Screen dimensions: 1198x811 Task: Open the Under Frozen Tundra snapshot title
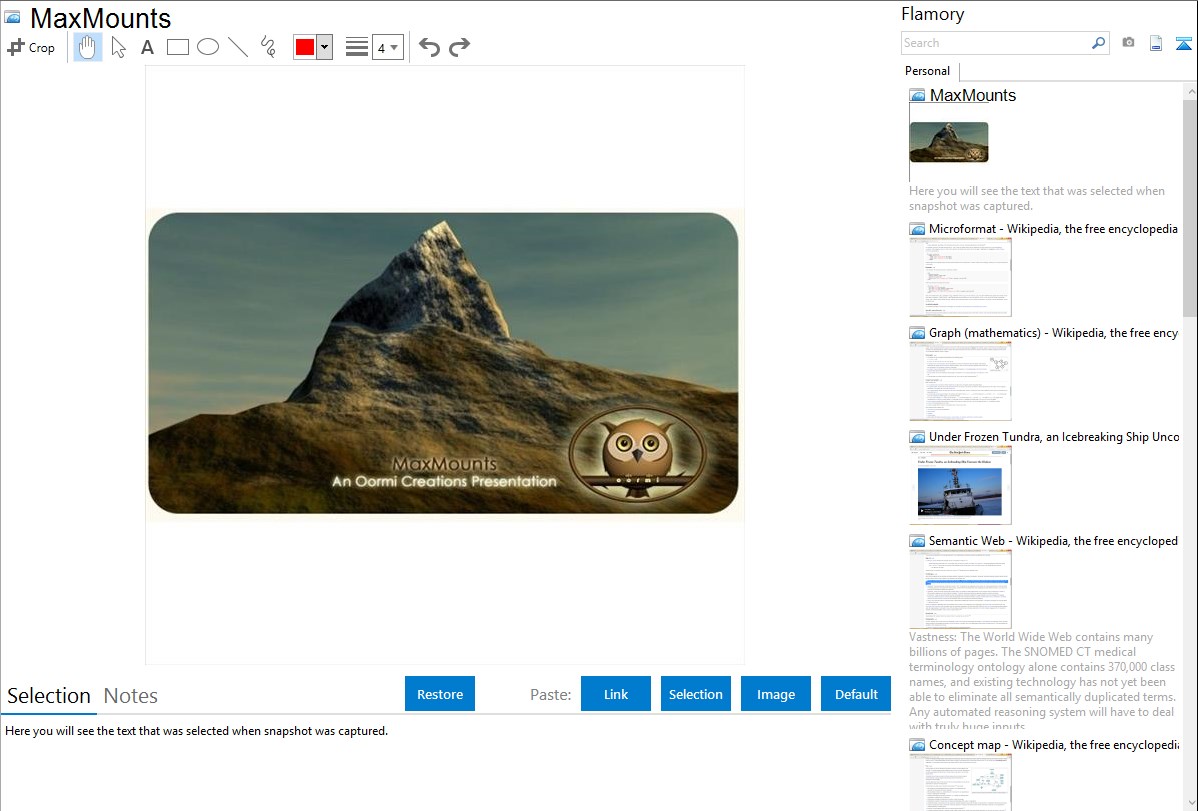tap(1054, 437)
